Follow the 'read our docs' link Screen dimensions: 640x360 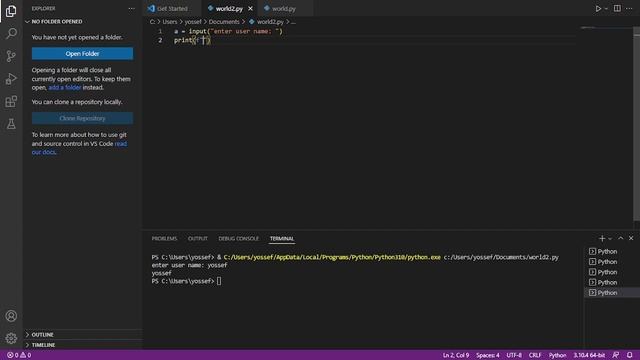point(79,148)
